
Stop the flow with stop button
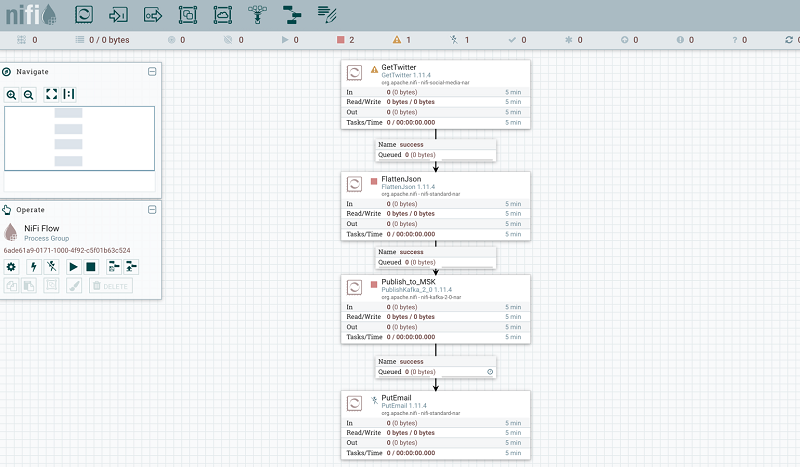[91, 266]
